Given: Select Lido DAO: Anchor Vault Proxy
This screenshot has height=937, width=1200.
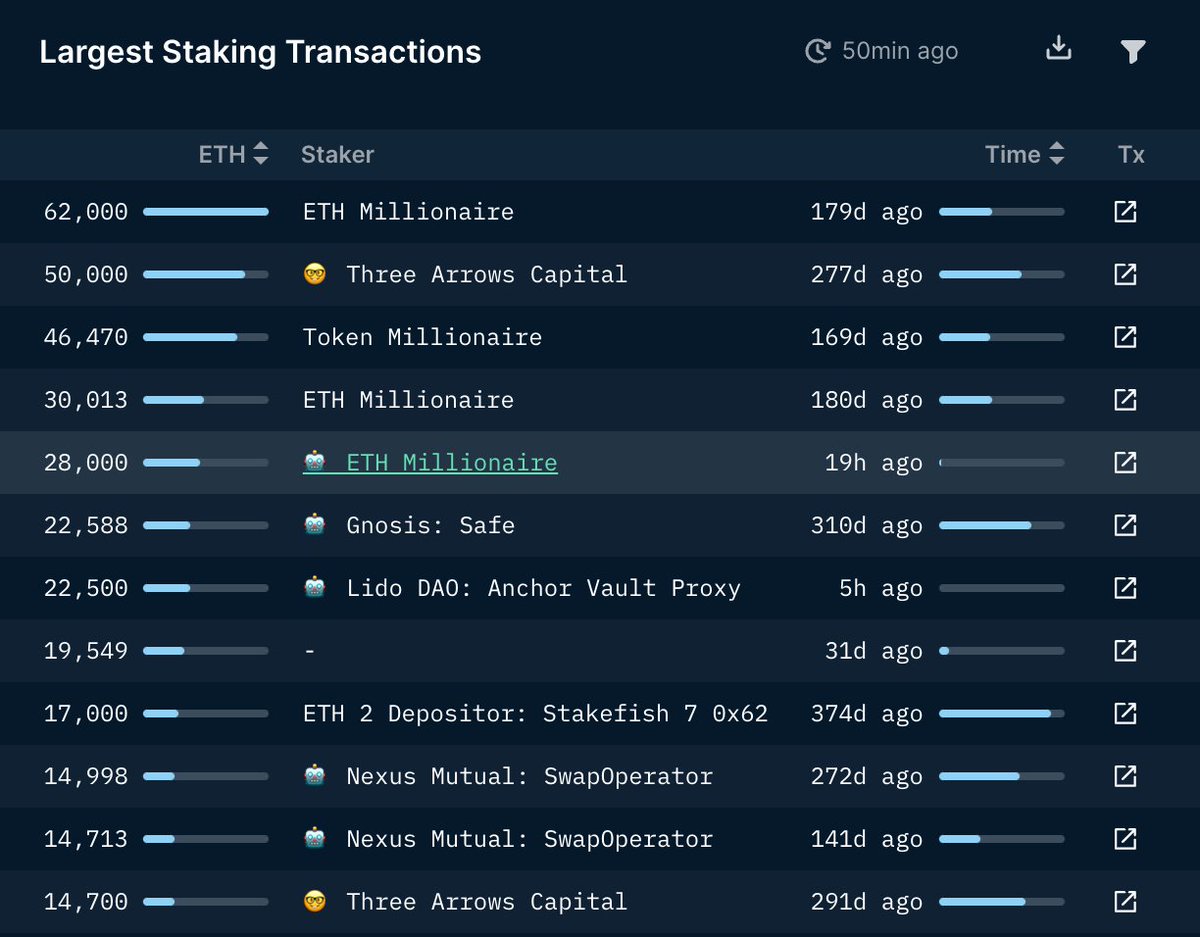Looking at the screenshot, I should coord(543,588).
